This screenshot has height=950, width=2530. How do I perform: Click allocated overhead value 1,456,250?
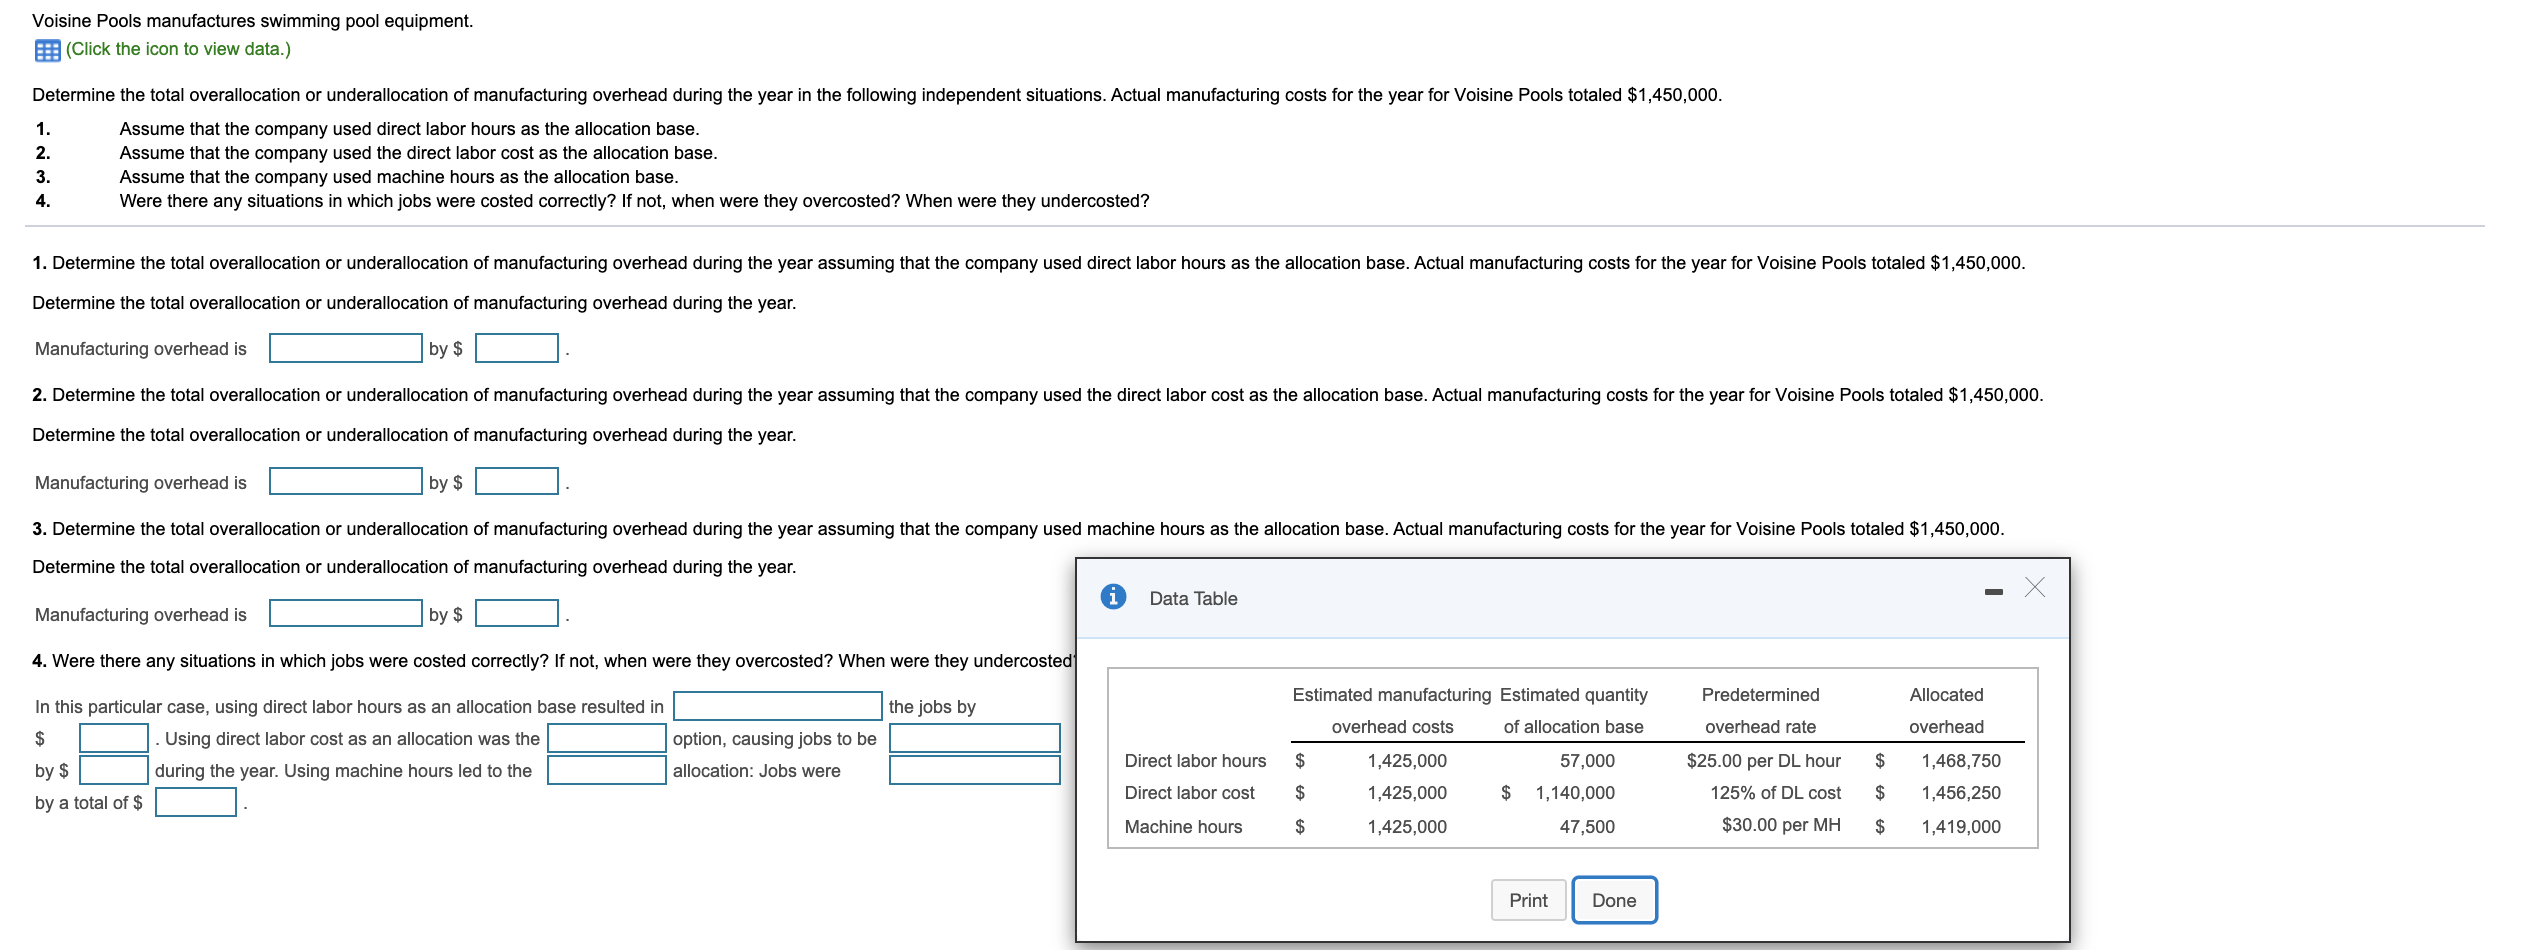(1960, 793)
